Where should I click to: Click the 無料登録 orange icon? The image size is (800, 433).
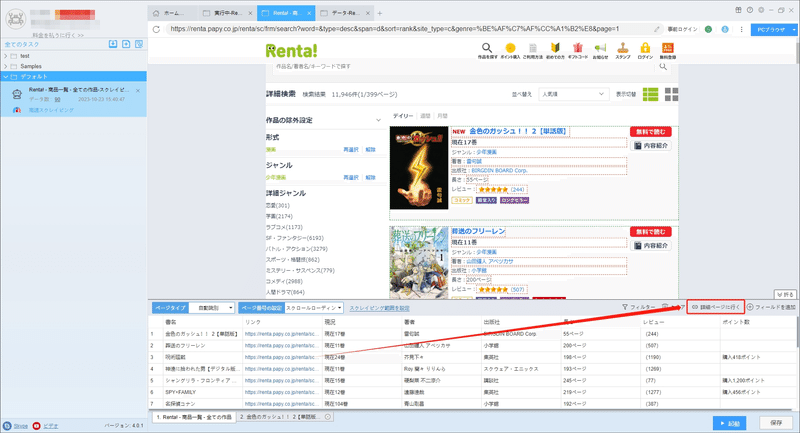pos(667,50)
